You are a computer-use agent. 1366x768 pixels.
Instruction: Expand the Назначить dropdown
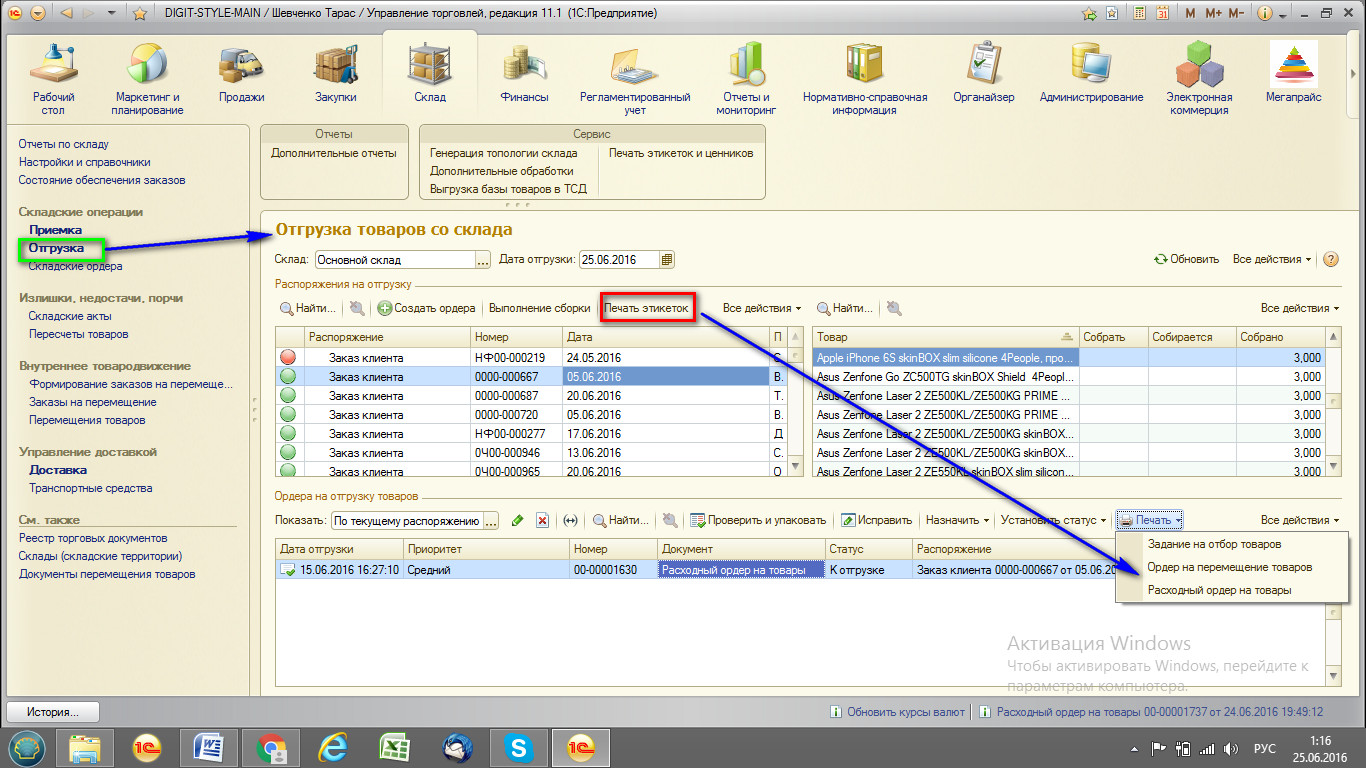[x=957, y=520]
